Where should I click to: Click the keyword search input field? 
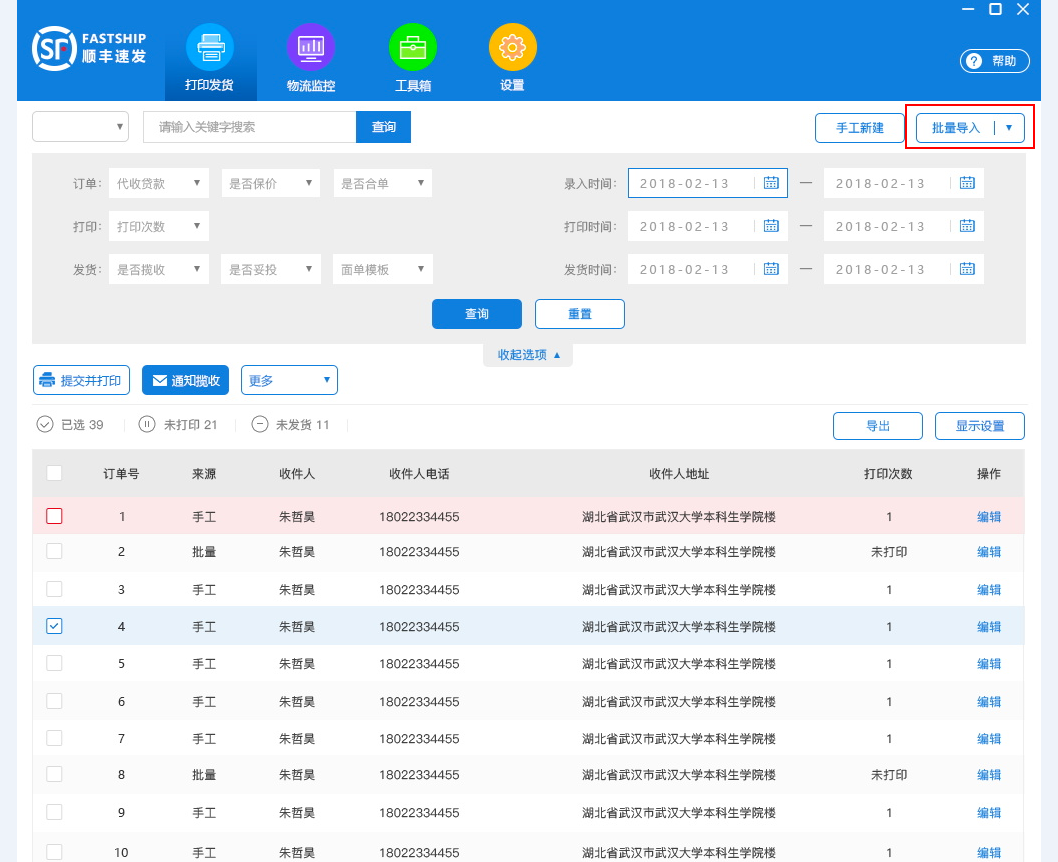[249, 127]
